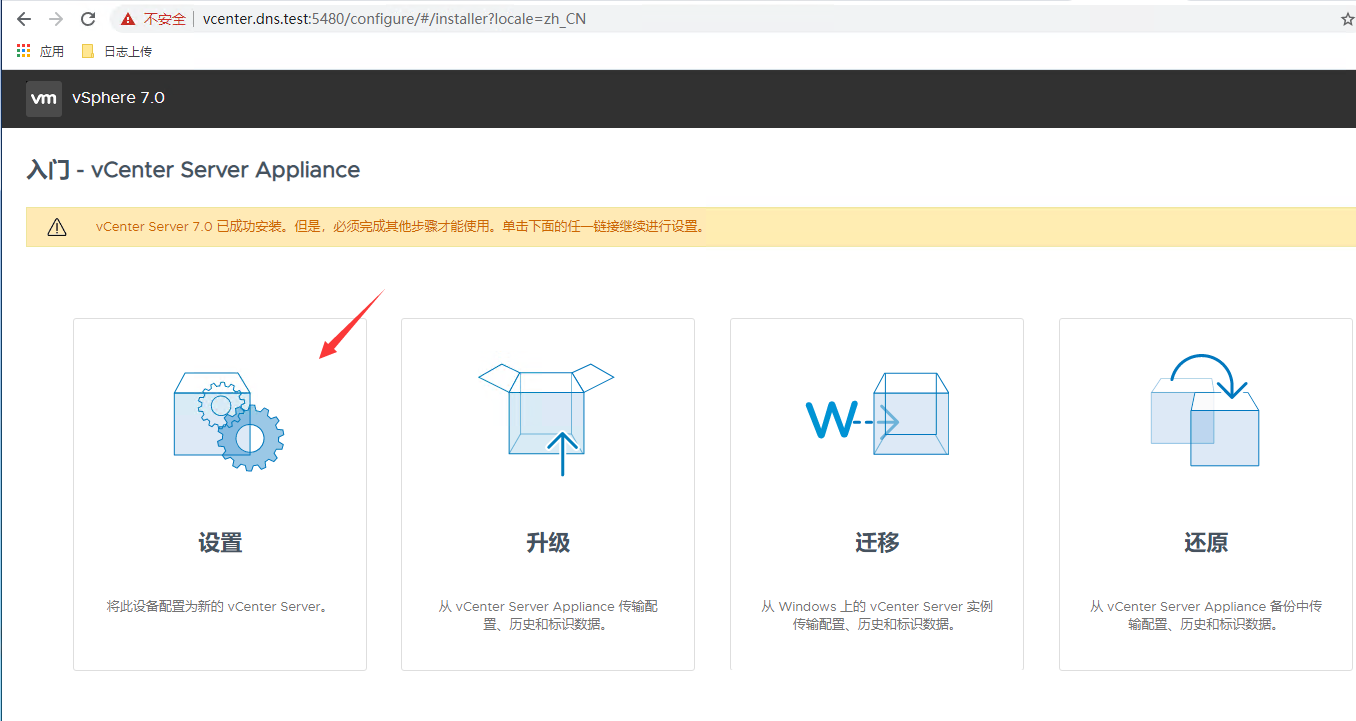Click the 设置 card title
Screen dimensions: 1356x721
[220, 543]
